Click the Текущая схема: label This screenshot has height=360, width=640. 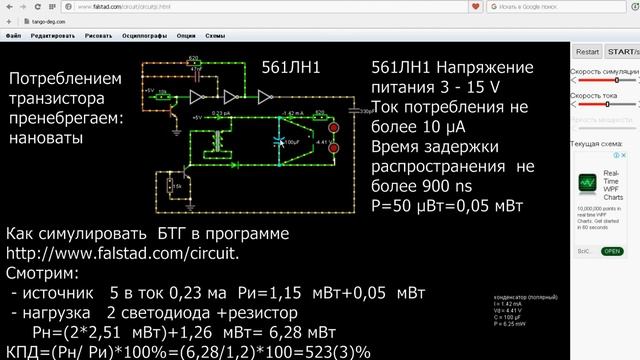pos(596,144)
